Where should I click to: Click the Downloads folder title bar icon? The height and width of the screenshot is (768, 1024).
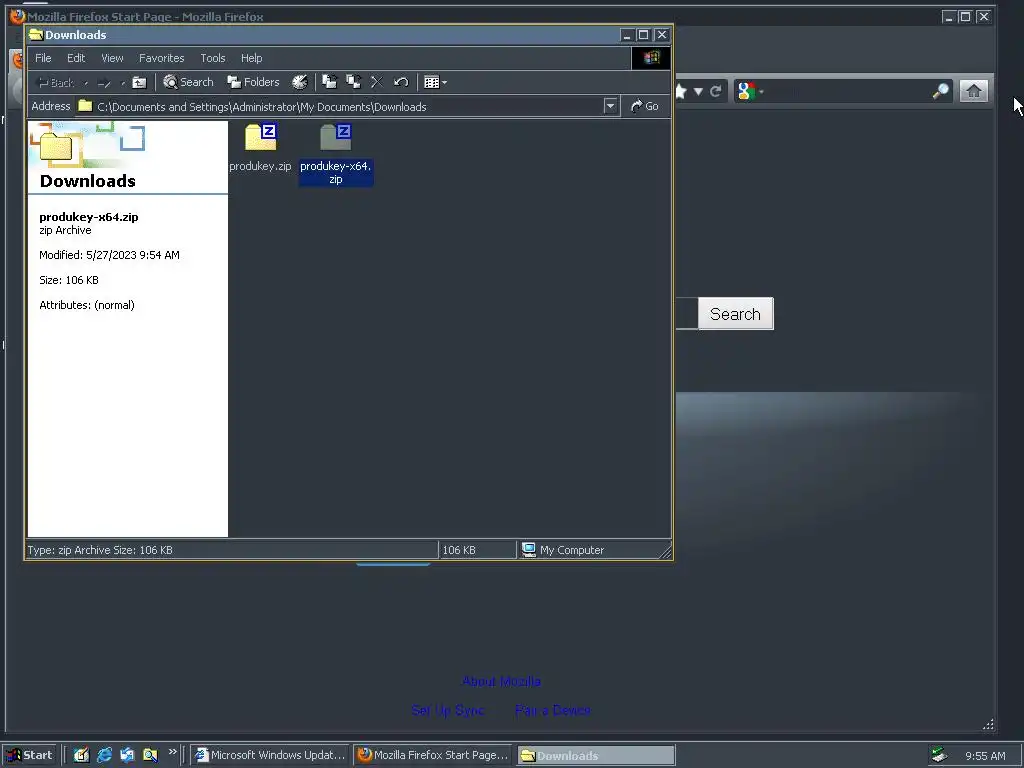tap(36, 35)
